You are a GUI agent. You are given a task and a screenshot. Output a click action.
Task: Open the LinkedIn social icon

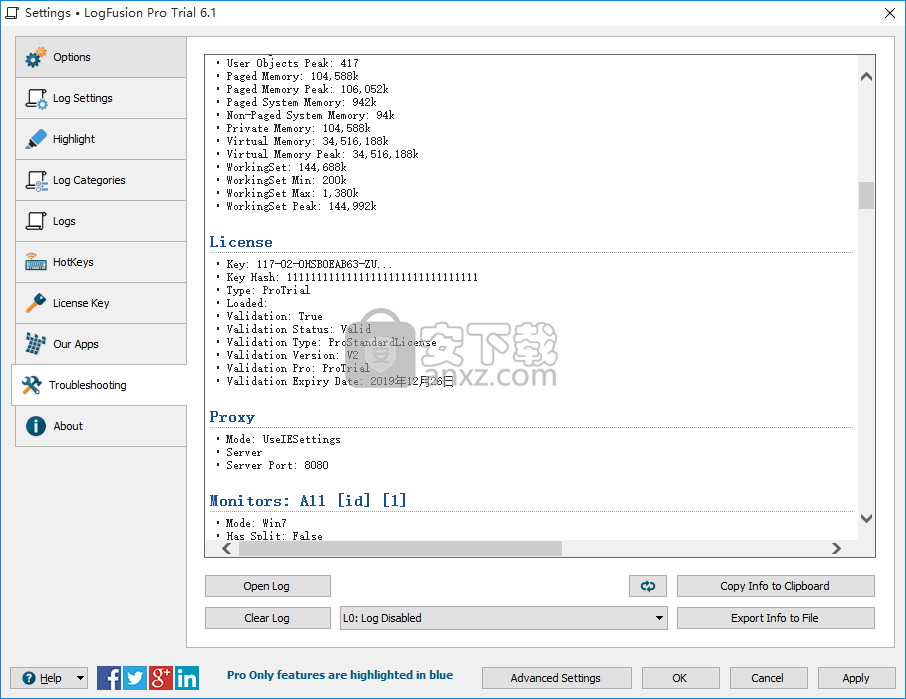187,678
